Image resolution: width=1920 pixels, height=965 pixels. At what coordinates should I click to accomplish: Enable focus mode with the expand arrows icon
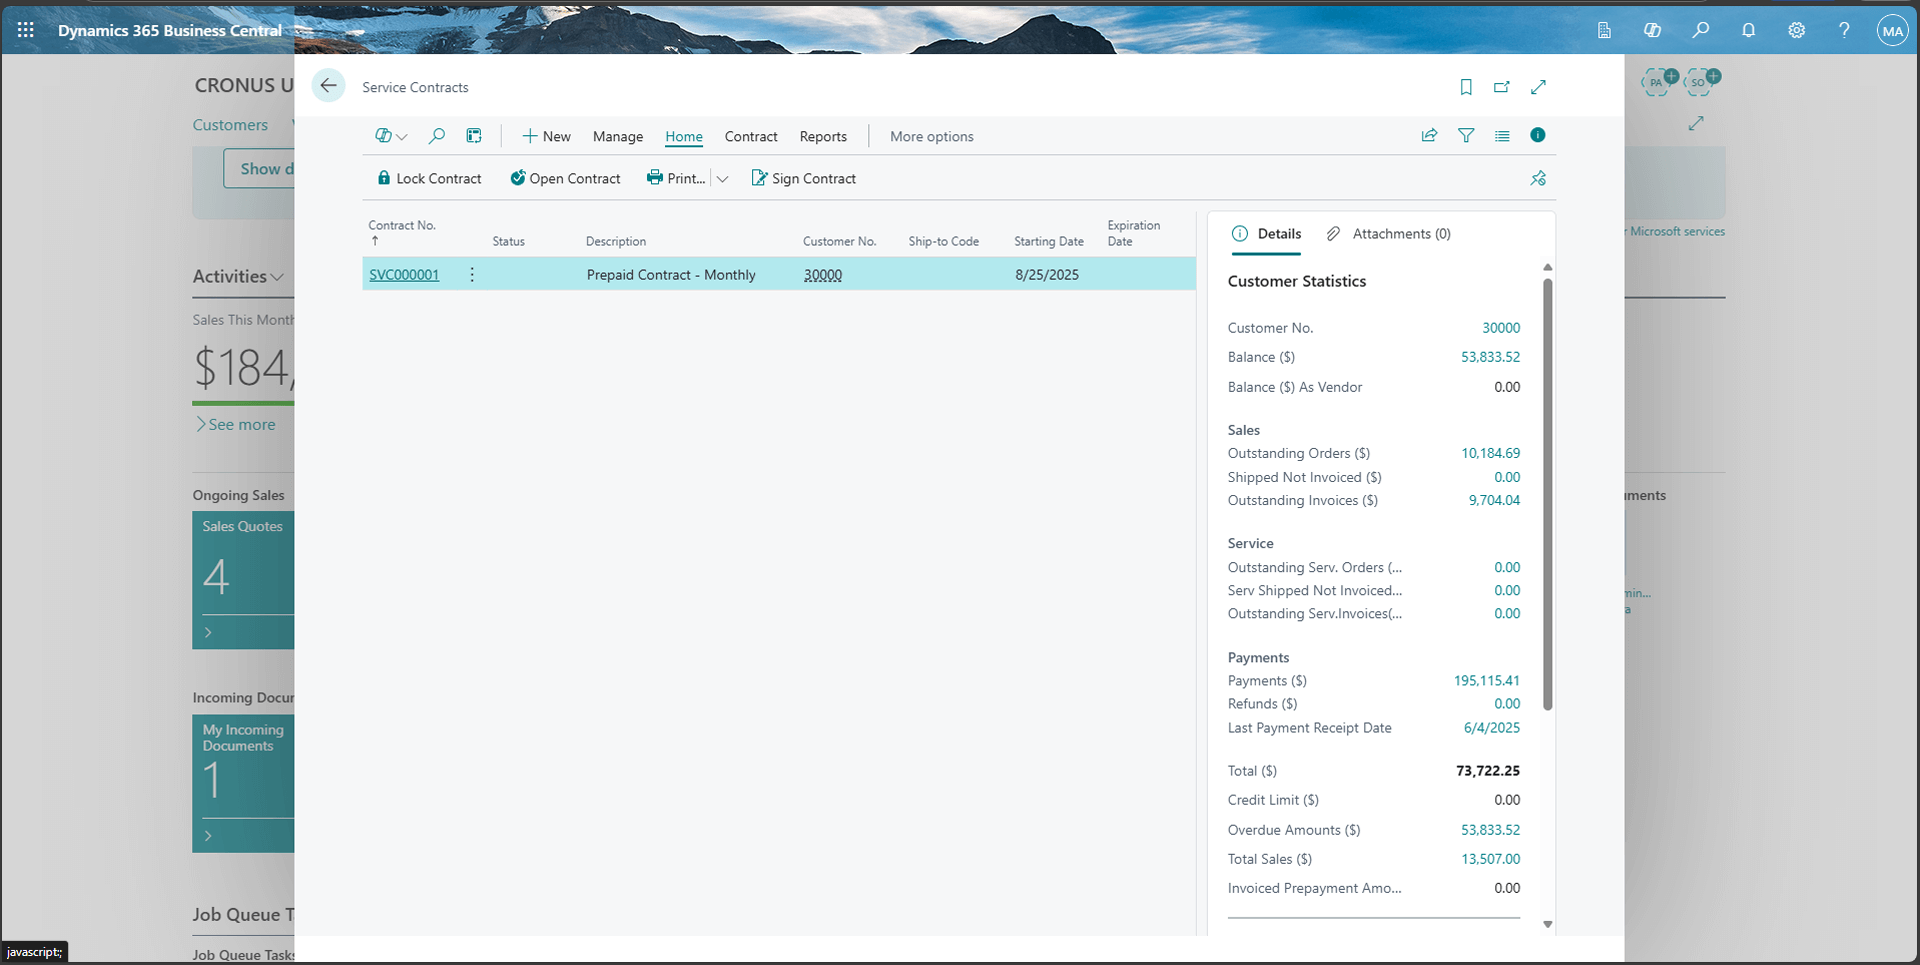tap(1539, 87)
